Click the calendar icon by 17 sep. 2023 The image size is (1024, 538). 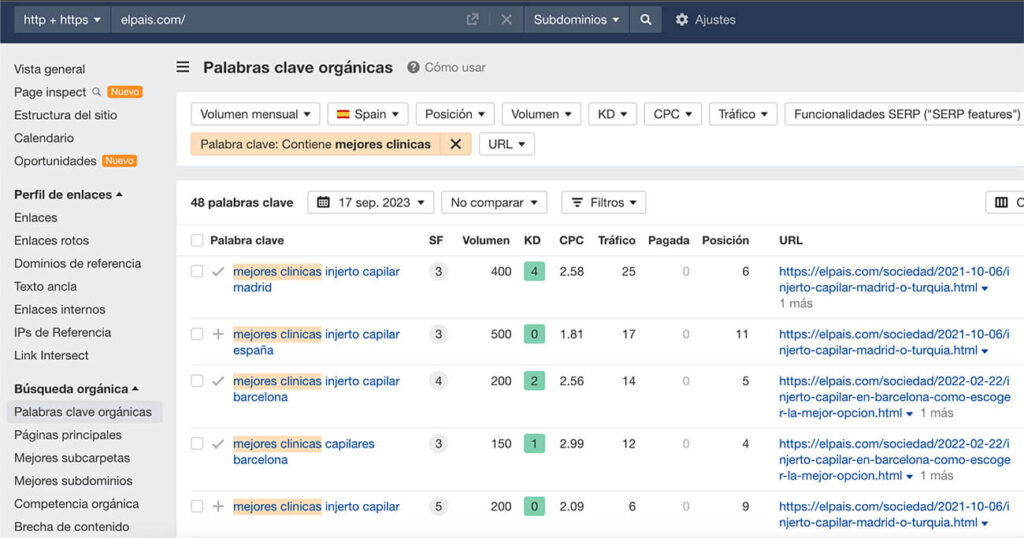323,202
